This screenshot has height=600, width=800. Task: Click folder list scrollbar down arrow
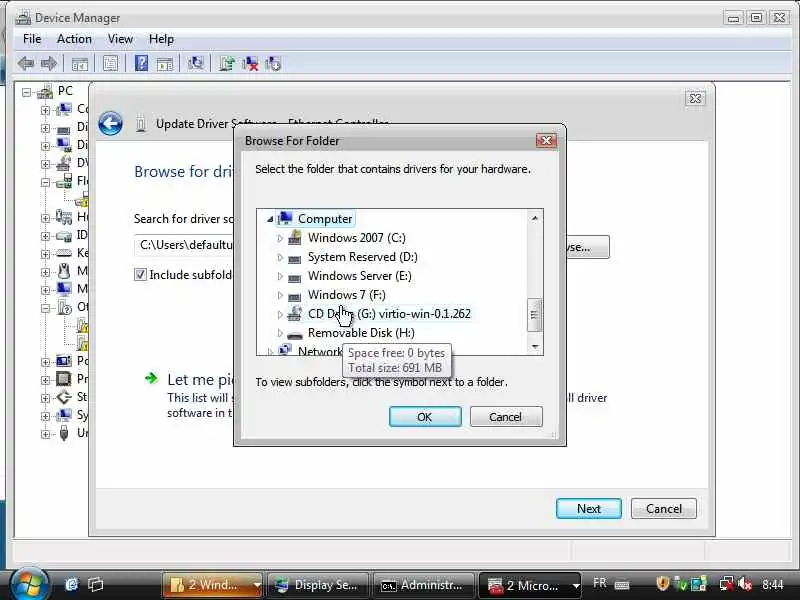535,346
